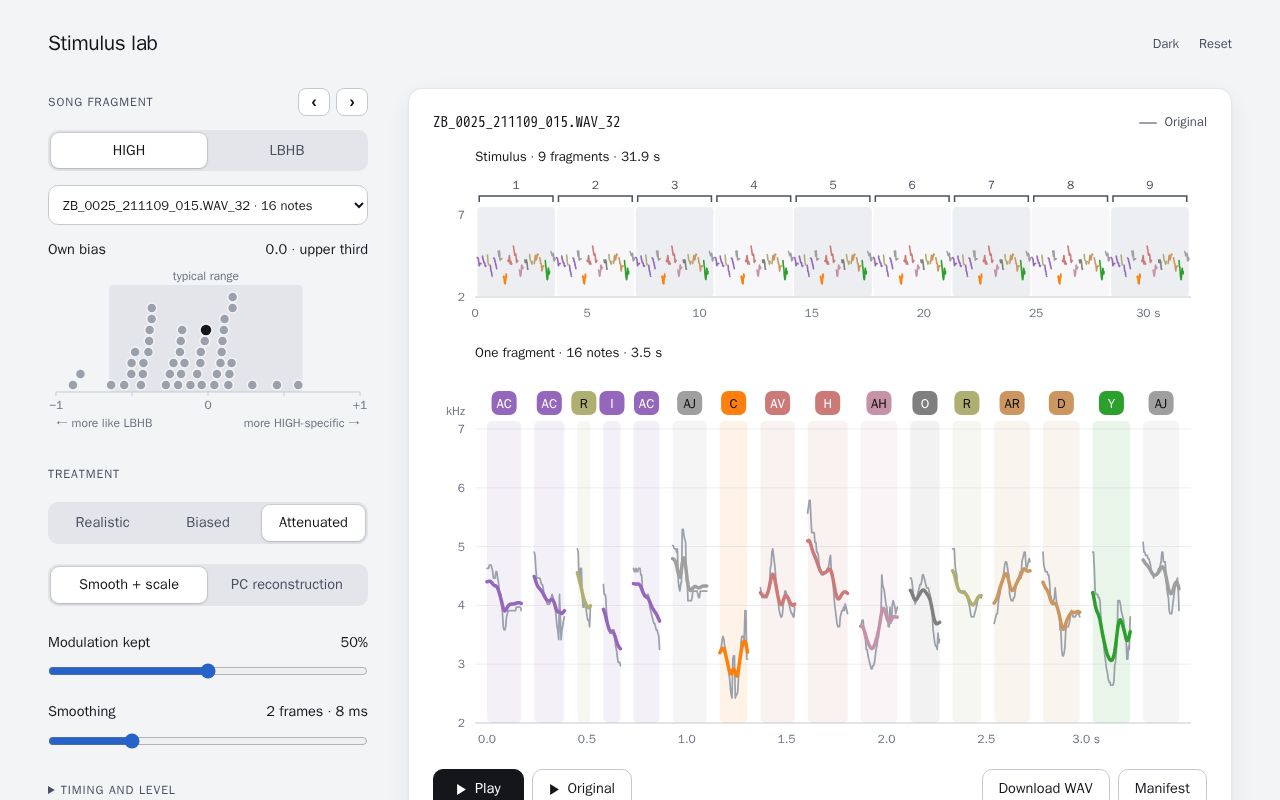Go to previous song fragment arrow
1280x800 pixels.
click(x=314, y=102)
